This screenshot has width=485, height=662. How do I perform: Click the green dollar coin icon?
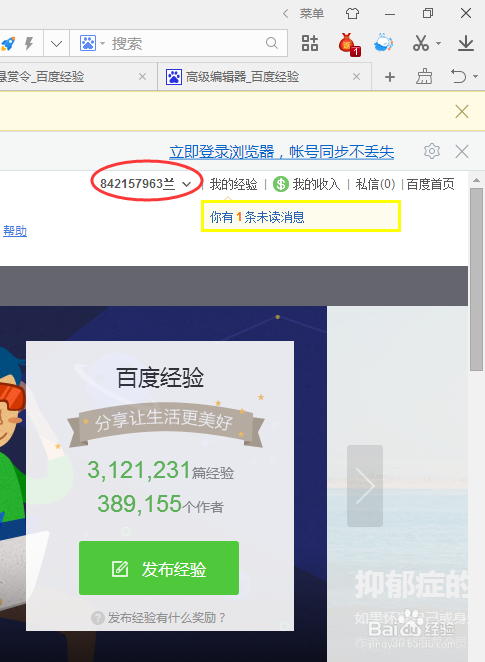tap(281, 184)
